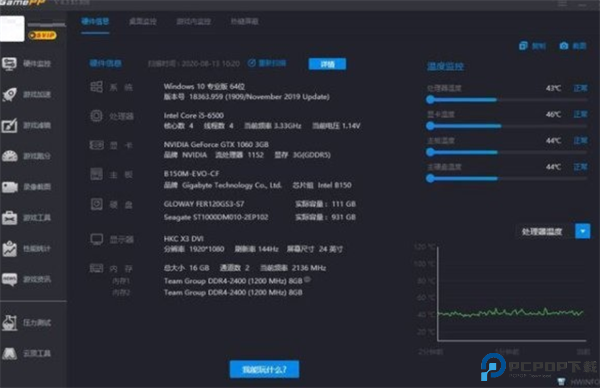Click the "Gigabyte Technology Co., Ltd." brand text

pos(232,185)
